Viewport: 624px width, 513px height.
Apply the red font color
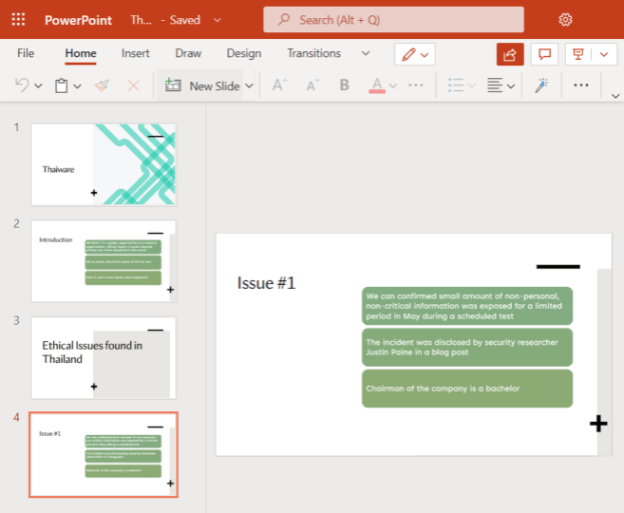pyautogui.click(x=377, y=86)
